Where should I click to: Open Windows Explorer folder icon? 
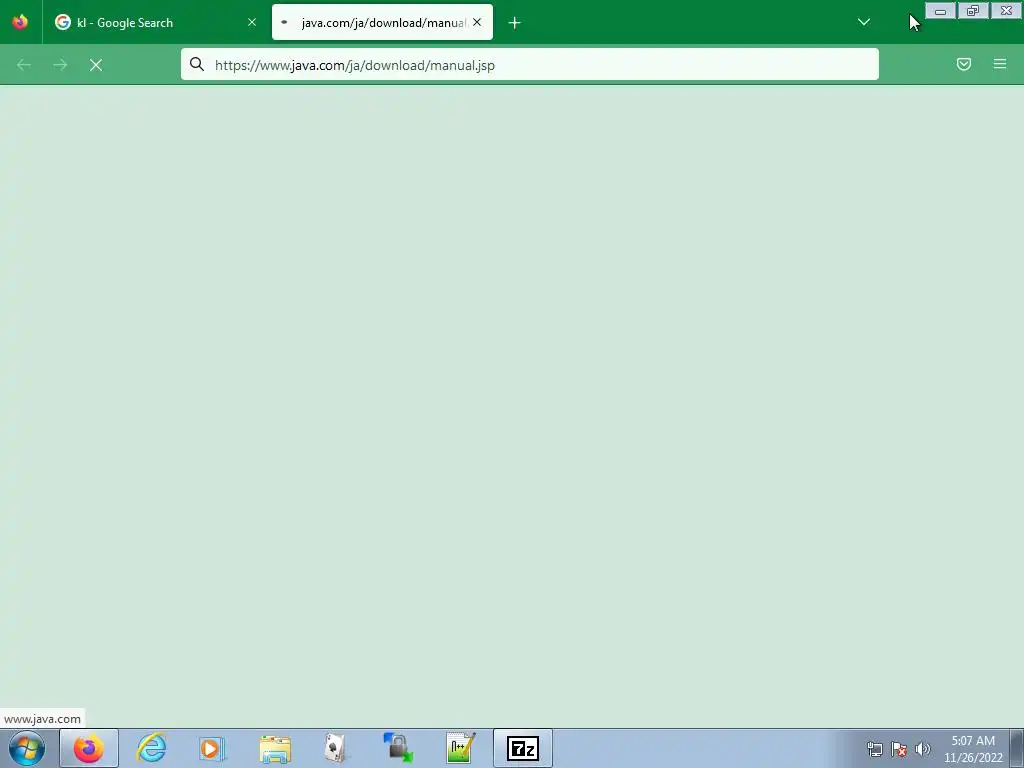point(275,748)
